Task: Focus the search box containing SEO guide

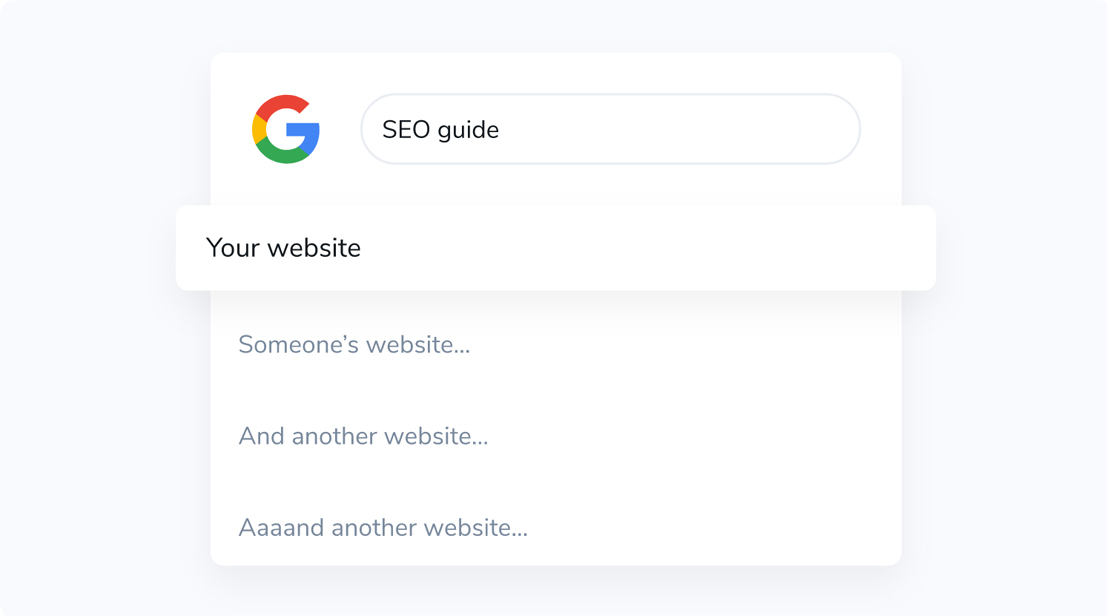Action: (x=611, y=129)
